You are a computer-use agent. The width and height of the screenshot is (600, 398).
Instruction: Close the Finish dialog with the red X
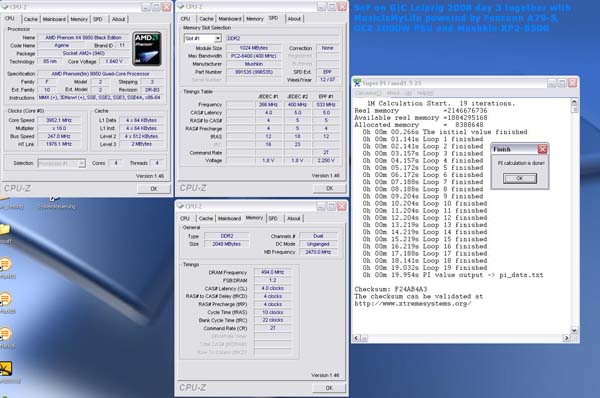coord(542,149)
